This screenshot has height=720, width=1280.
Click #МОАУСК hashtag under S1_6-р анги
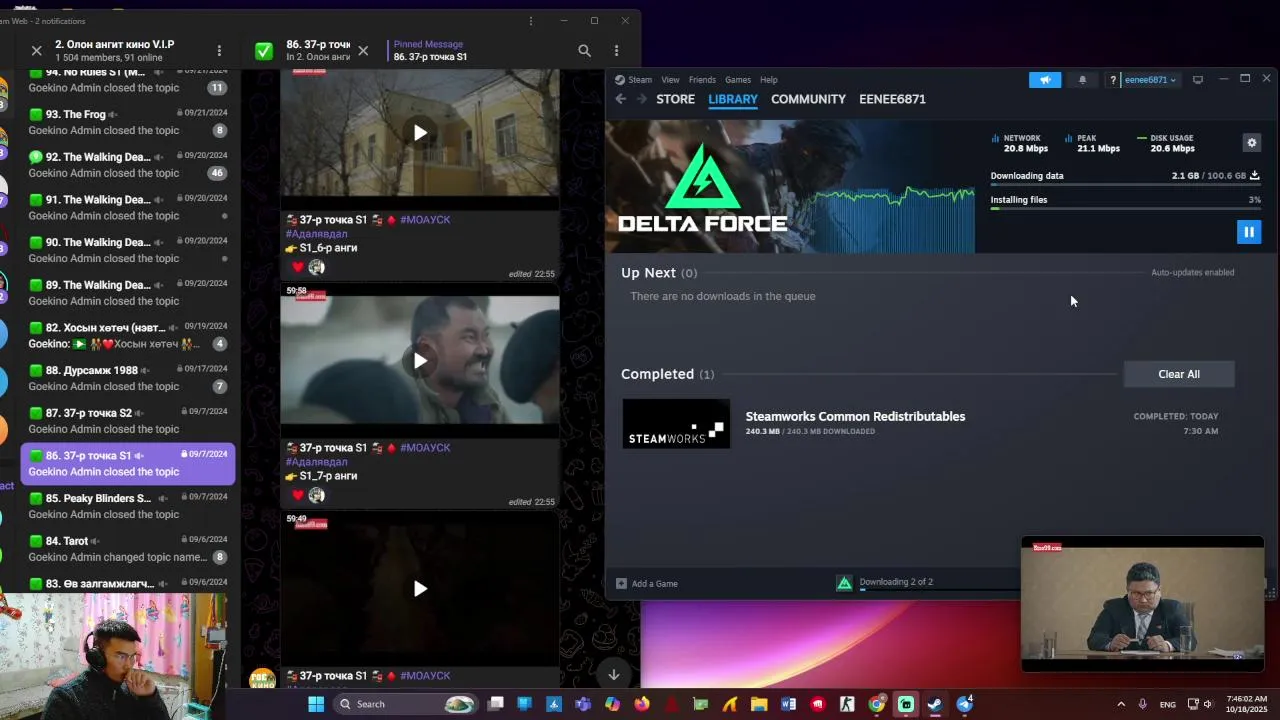425,220
